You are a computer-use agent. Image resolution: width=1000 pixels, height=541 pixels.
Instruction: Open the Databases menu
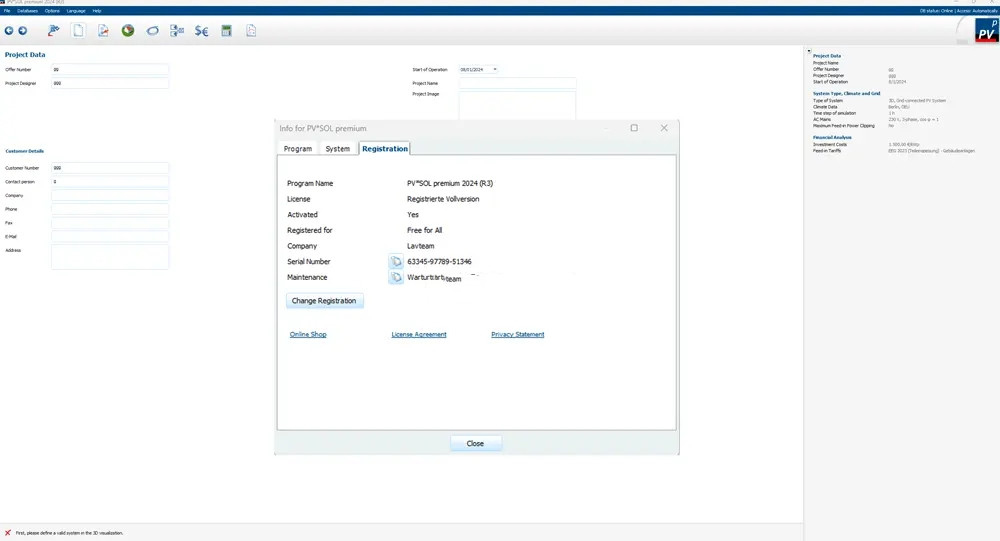click(27, 11)
